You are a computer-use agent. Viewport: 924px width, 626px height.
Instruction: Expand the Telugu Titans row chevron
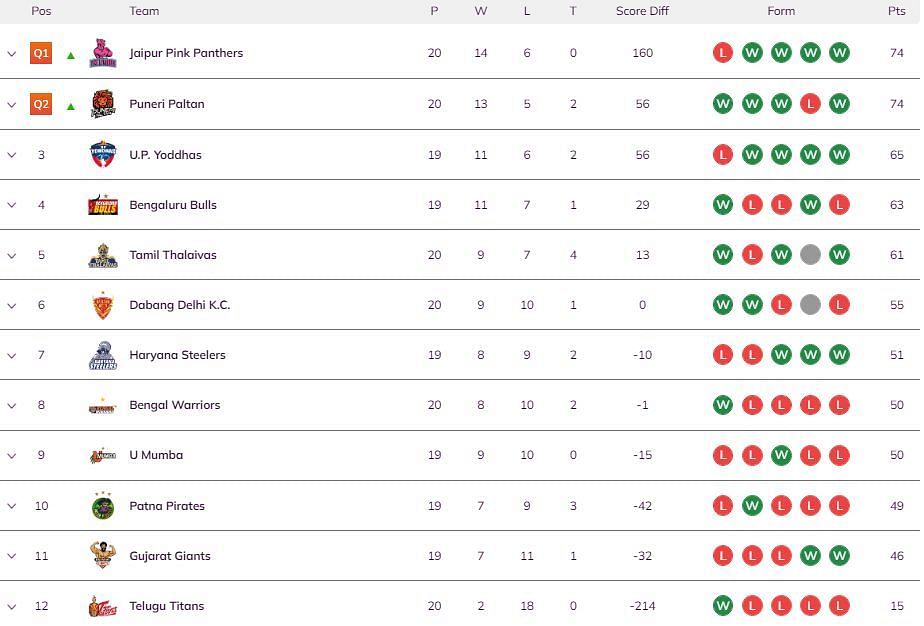pyautogui.click(x=12, y=607)
